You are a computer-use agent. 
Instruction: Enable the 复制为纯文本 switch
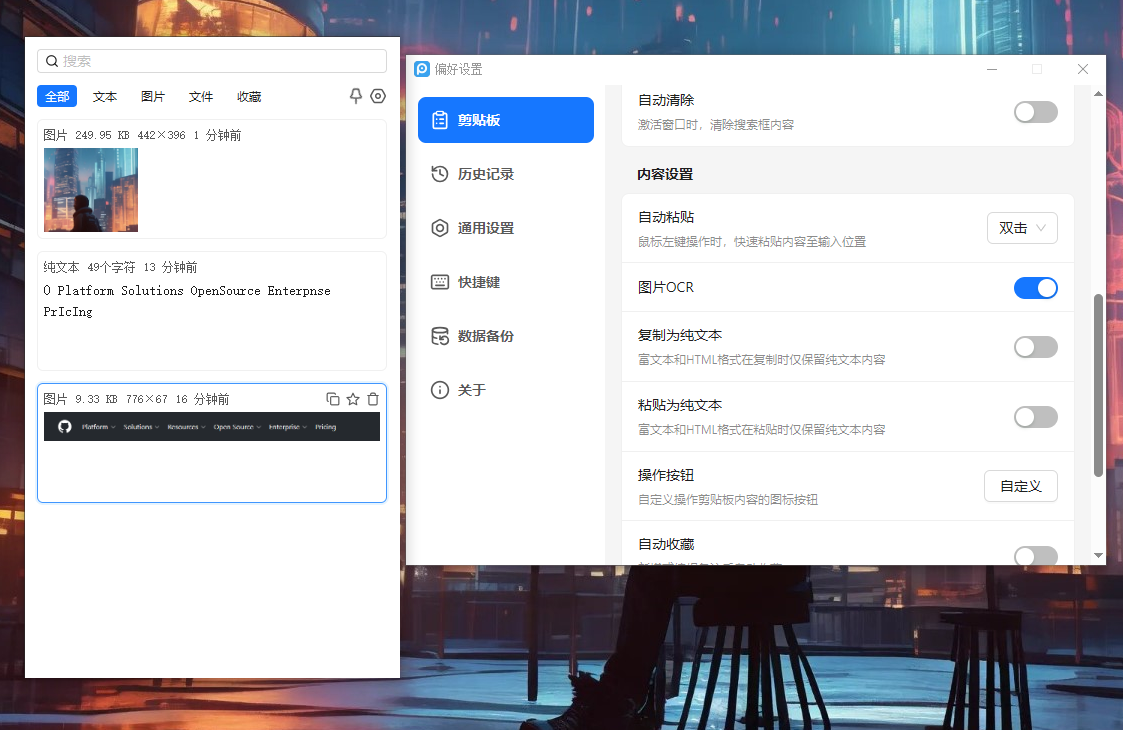1036,347
